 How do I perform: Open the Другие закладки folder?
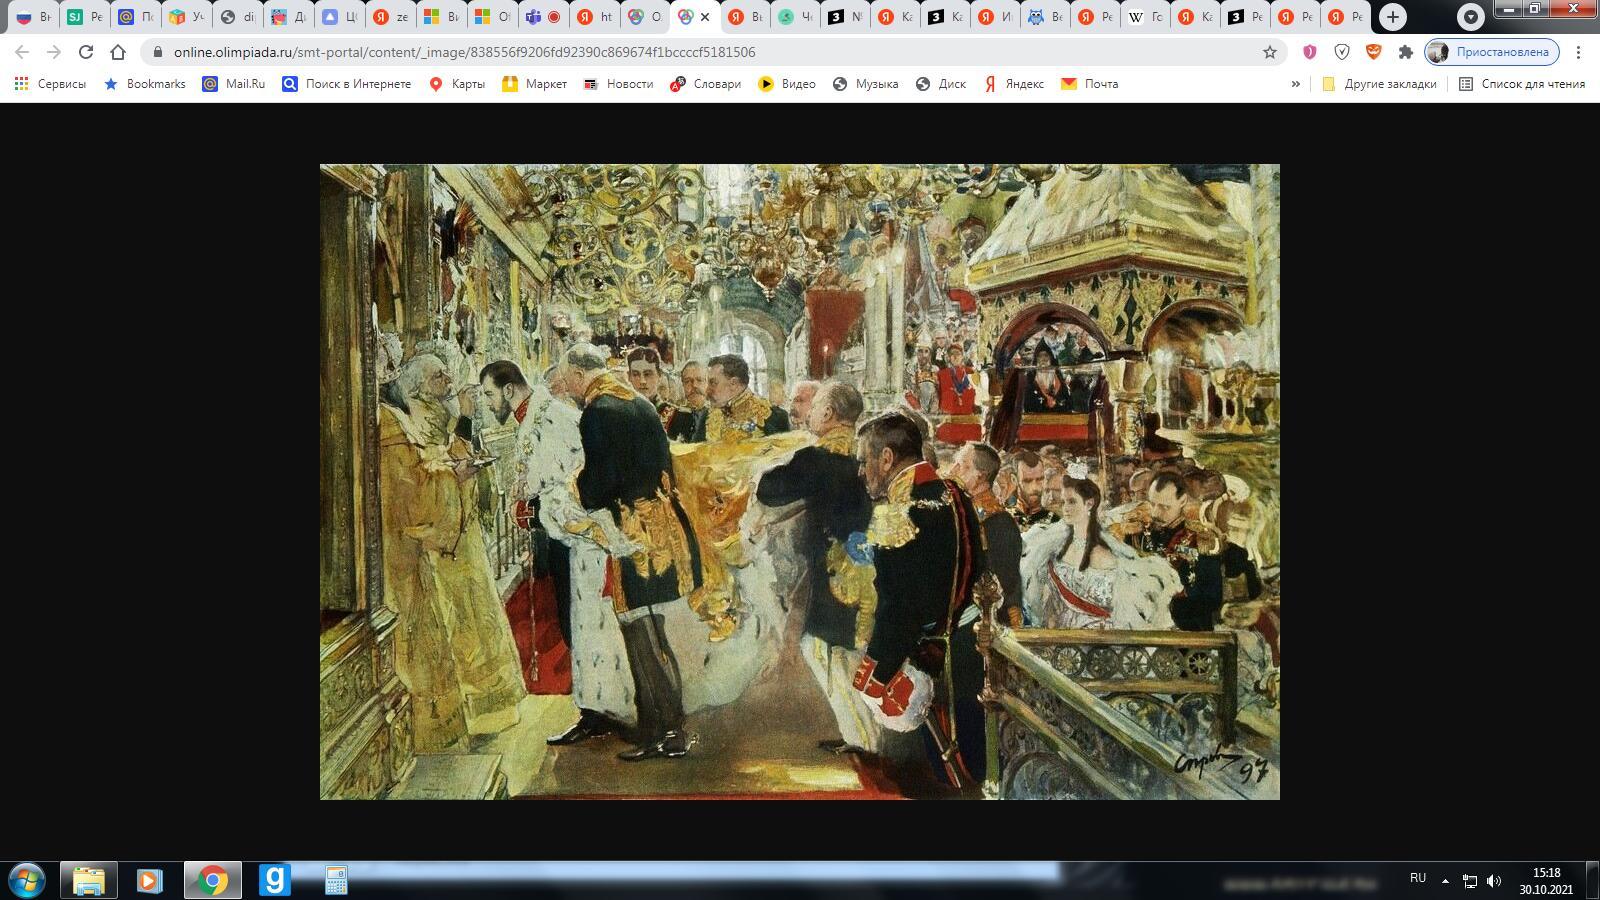pos(1379,84)
